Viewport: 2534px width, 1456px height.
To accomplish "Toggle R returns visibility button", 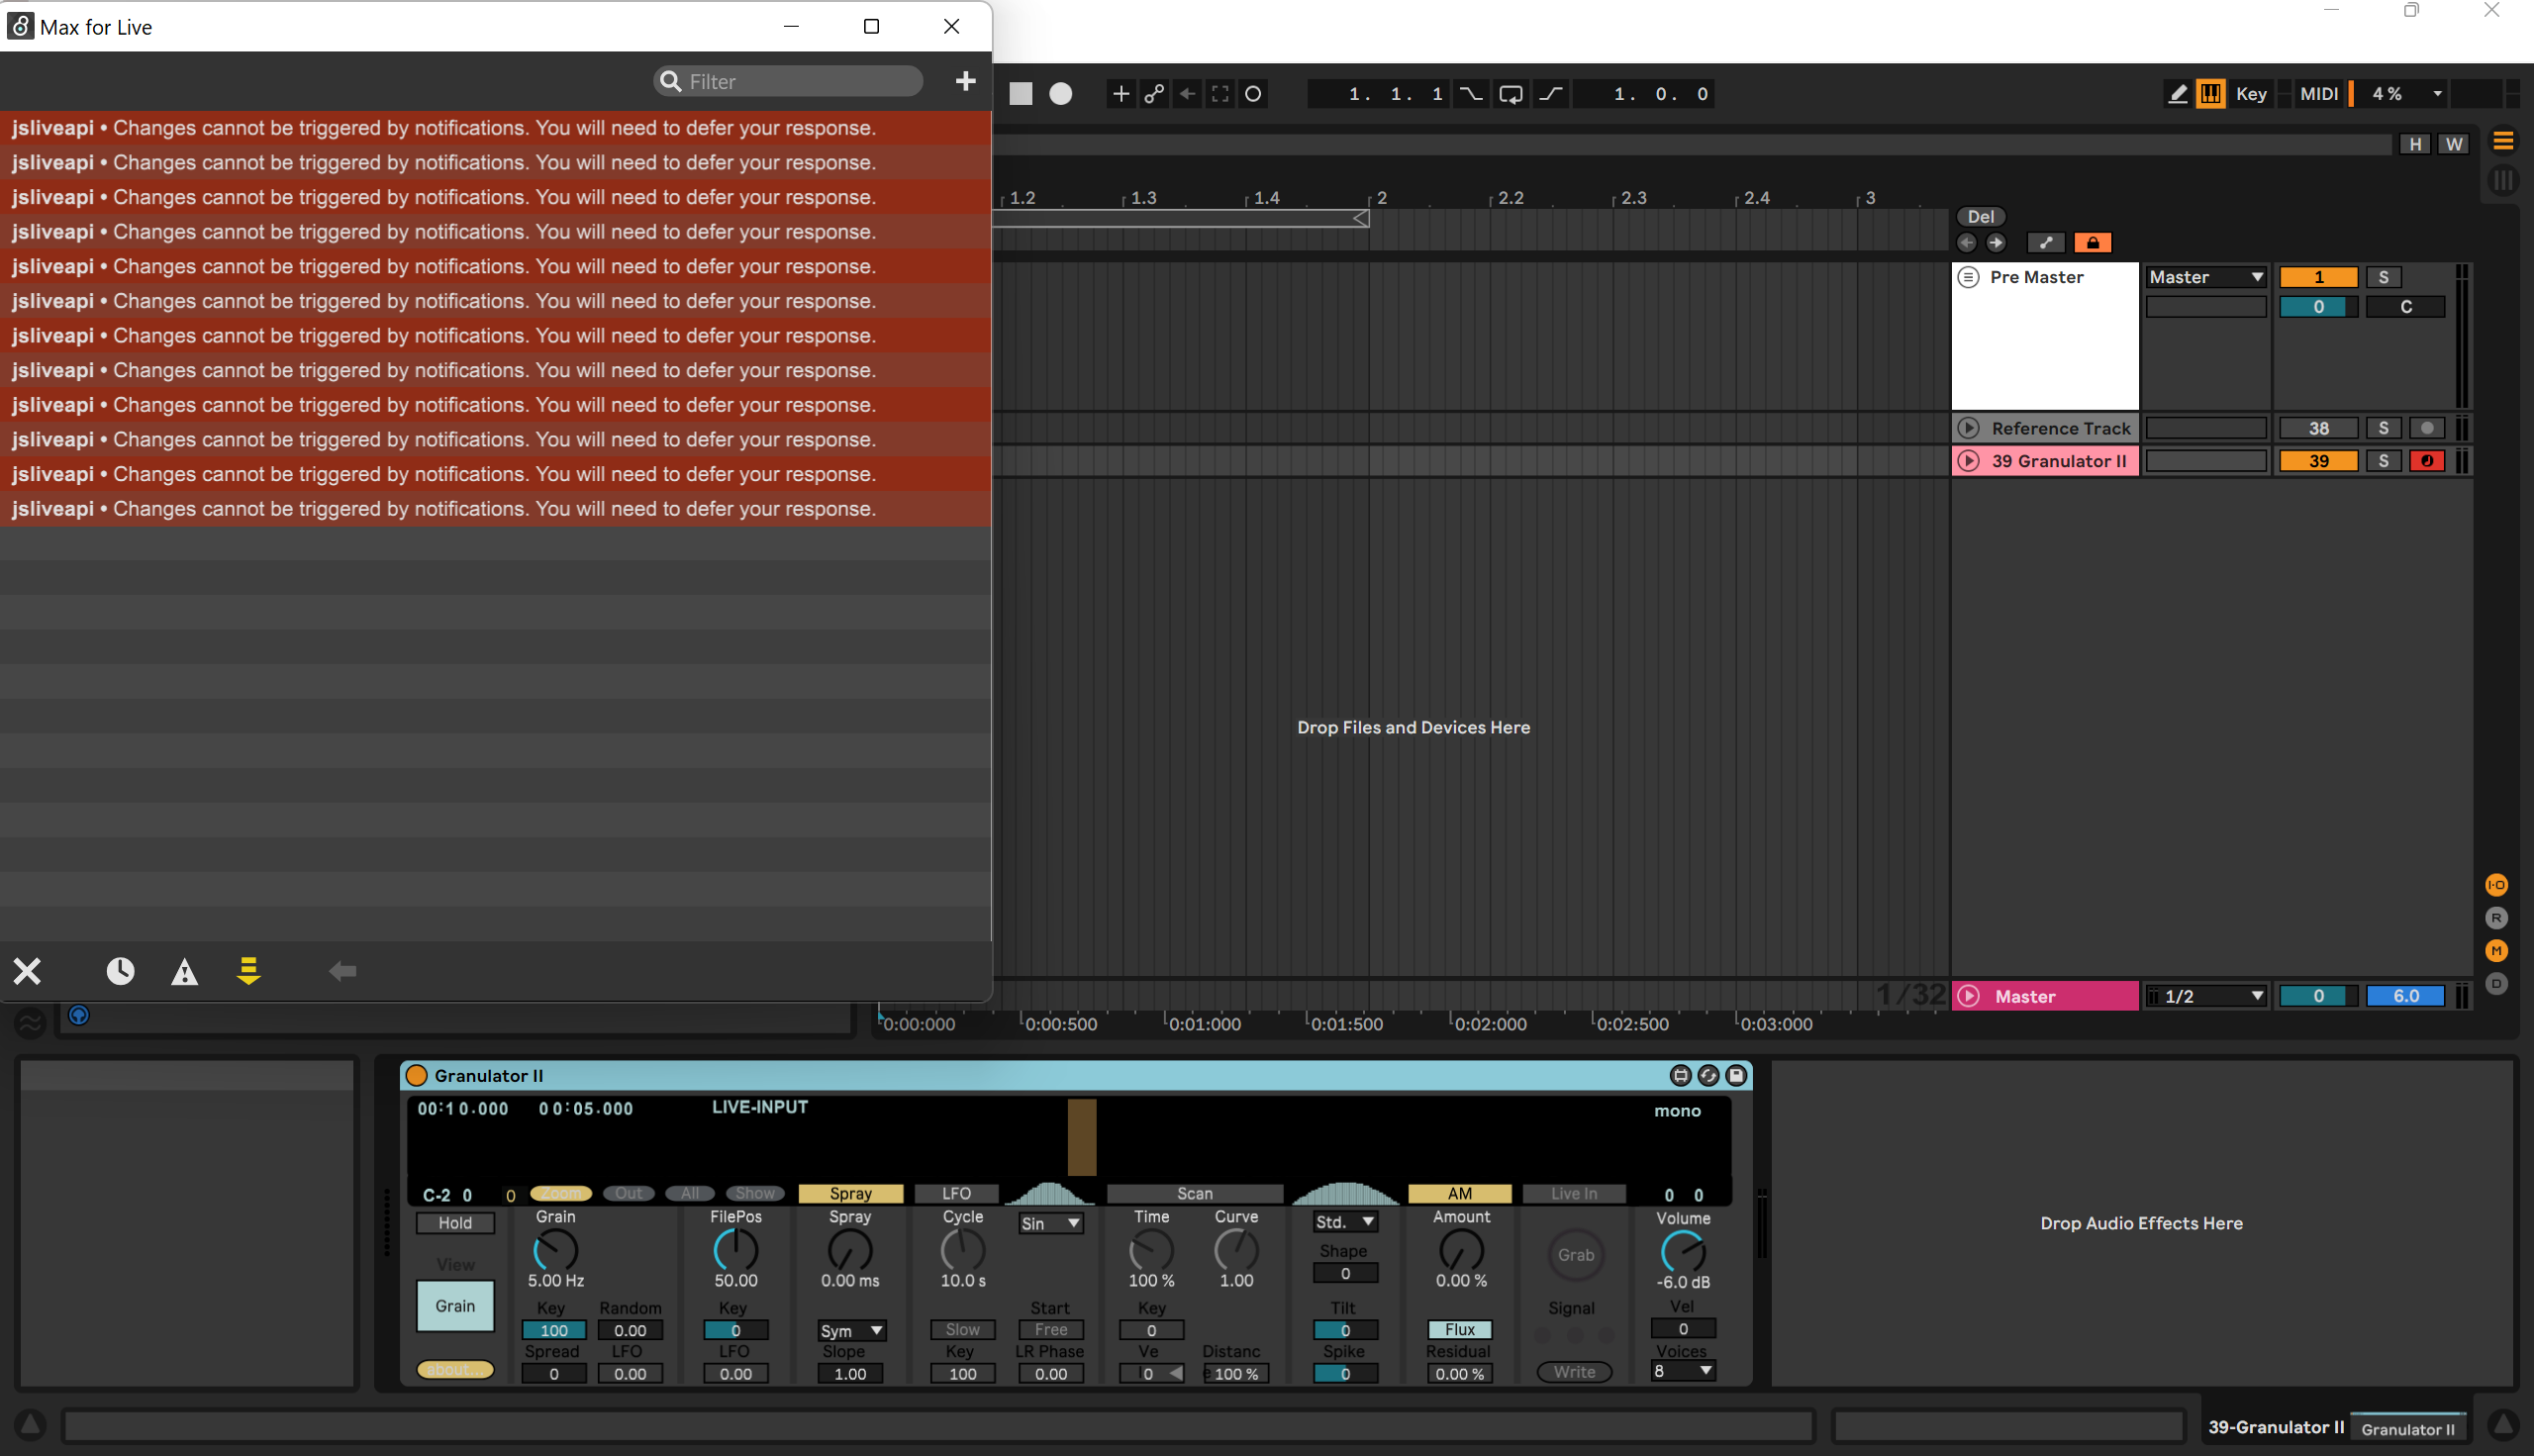I will [2496, 918].
